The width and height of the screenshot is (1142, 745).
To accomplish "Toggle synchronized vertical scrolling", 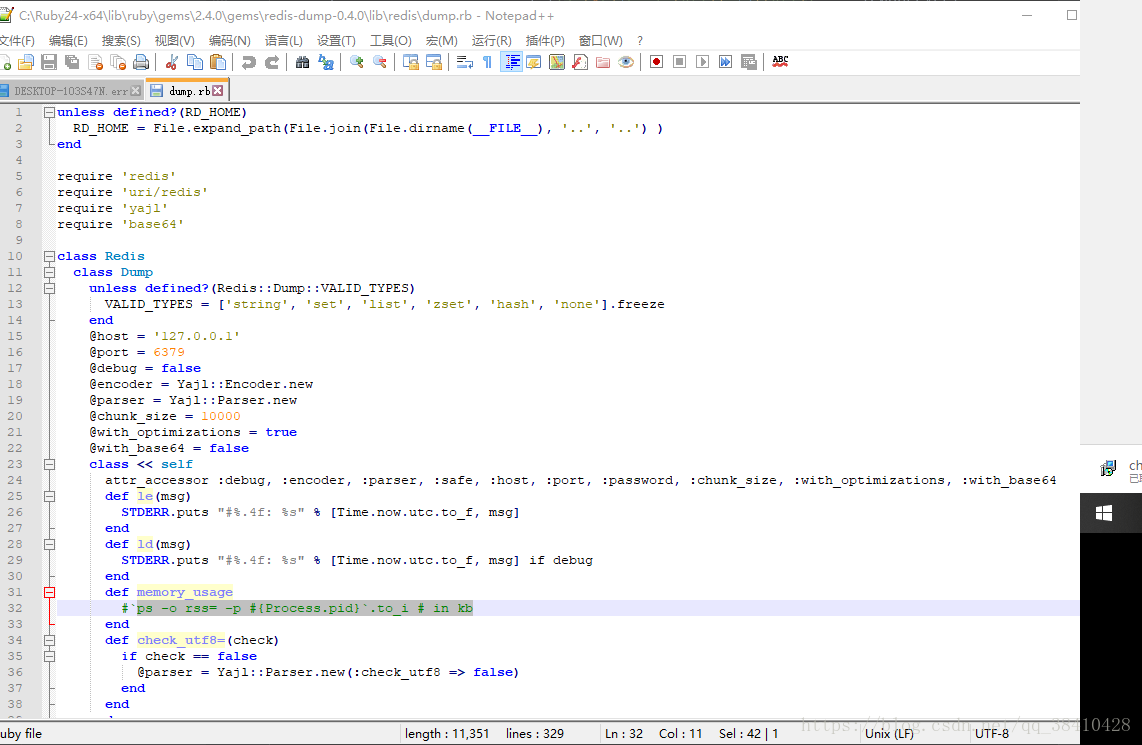I will pyautogui.click(x=411, y=63).
